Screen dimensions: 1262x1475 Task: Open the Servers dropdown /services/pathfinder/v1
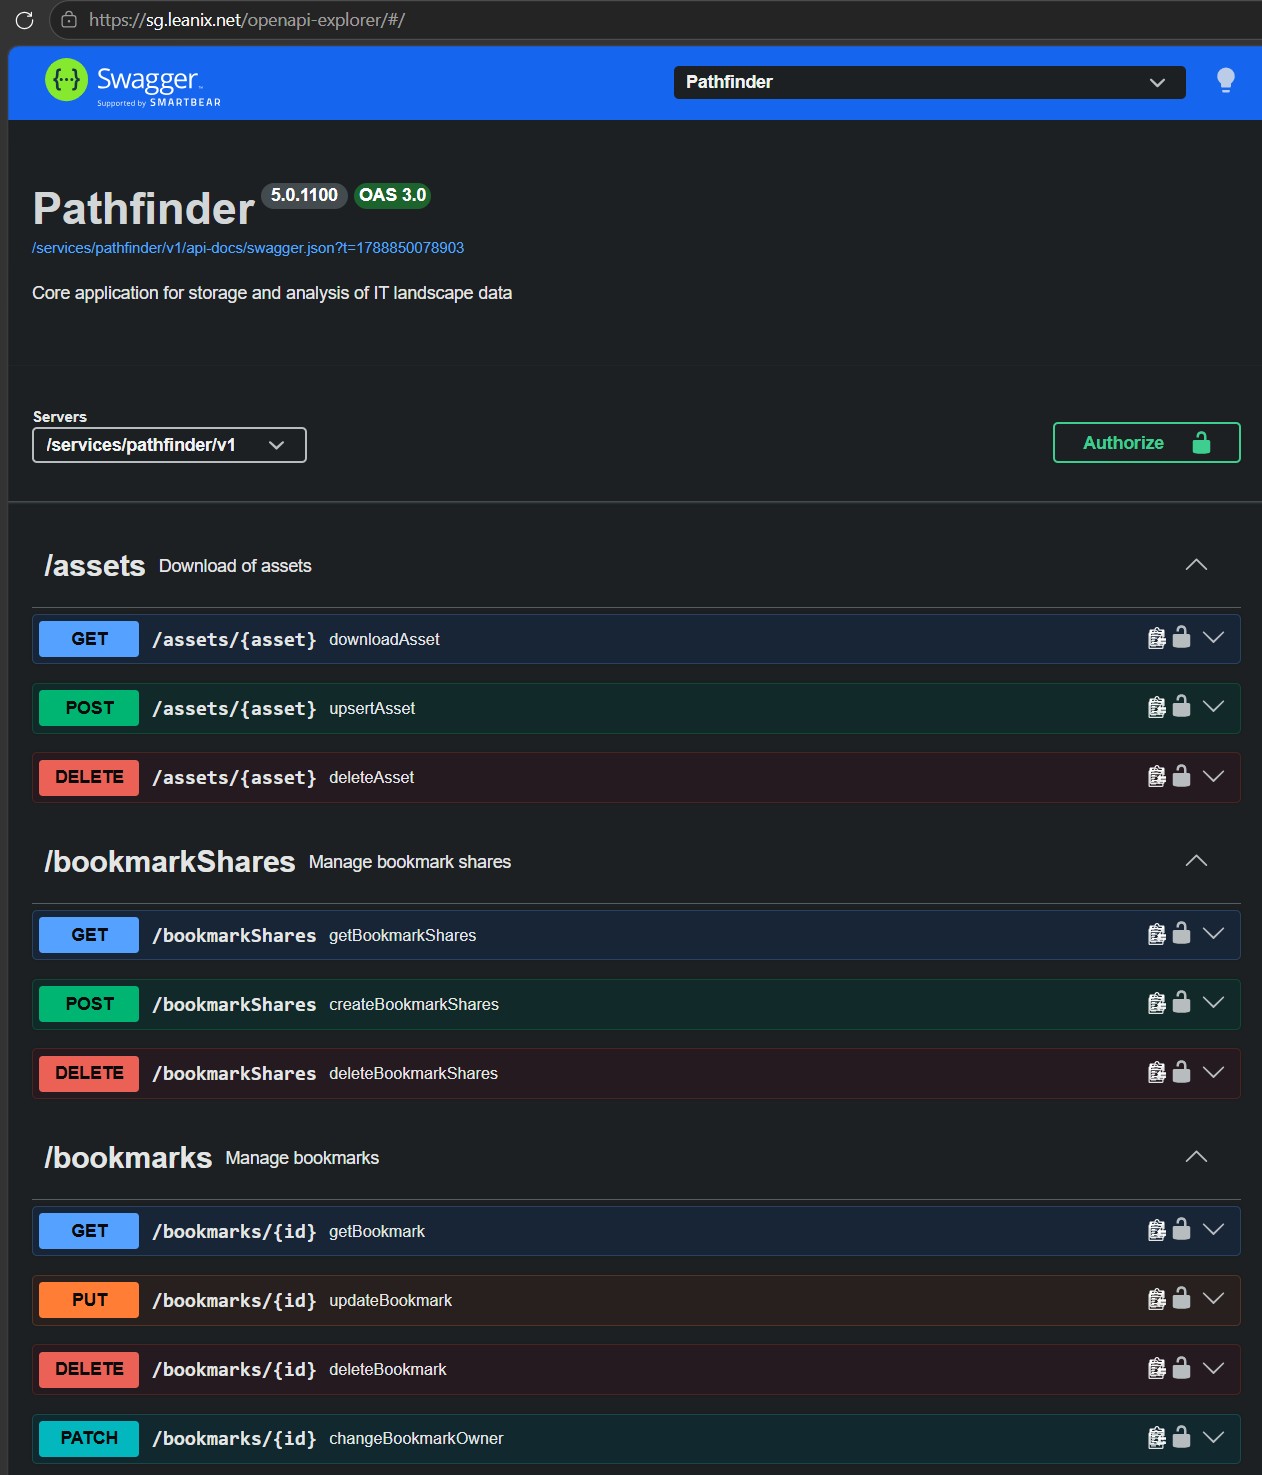pyautogui.click(x=169, y=445)
